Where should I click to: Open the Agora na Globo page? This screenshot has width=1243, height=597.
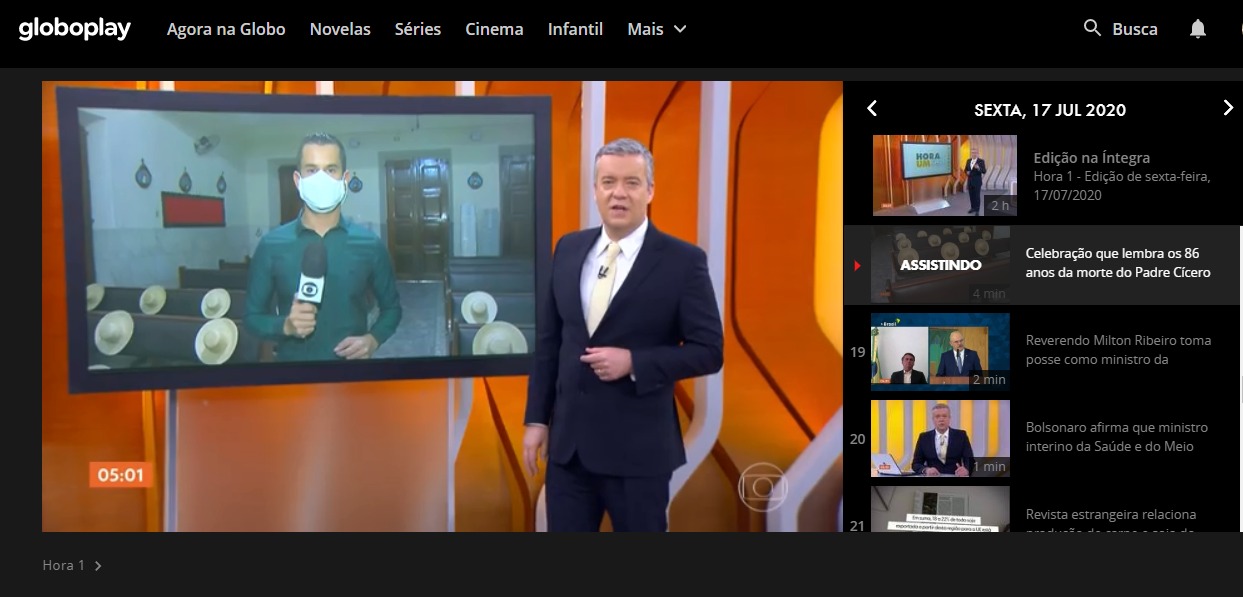pos(226,29)
